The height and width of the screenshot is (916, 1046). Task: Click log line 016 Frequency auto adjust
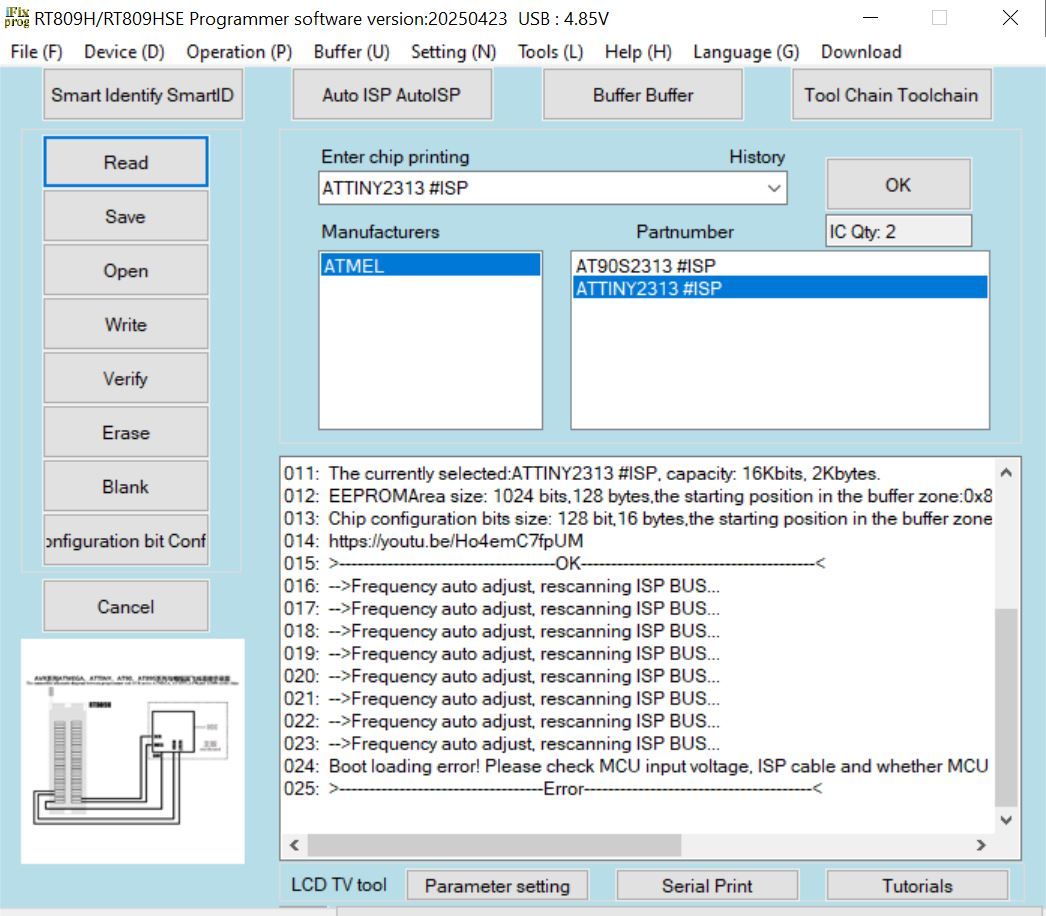(x=502, y=586)
